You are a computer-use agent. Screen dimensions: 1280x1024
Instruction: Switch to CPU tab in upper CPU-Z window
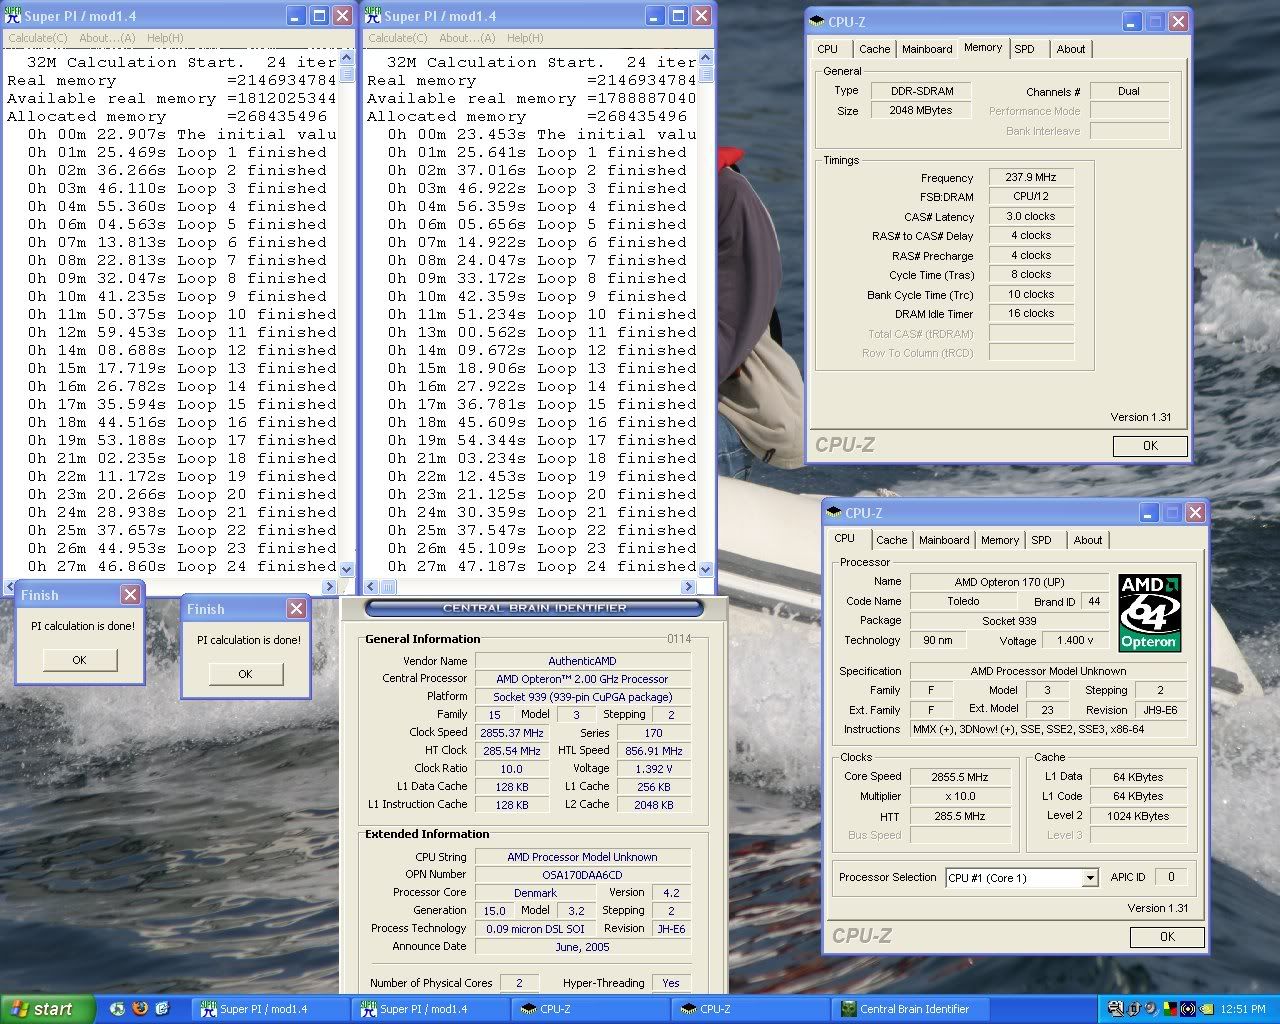point(828,49)
